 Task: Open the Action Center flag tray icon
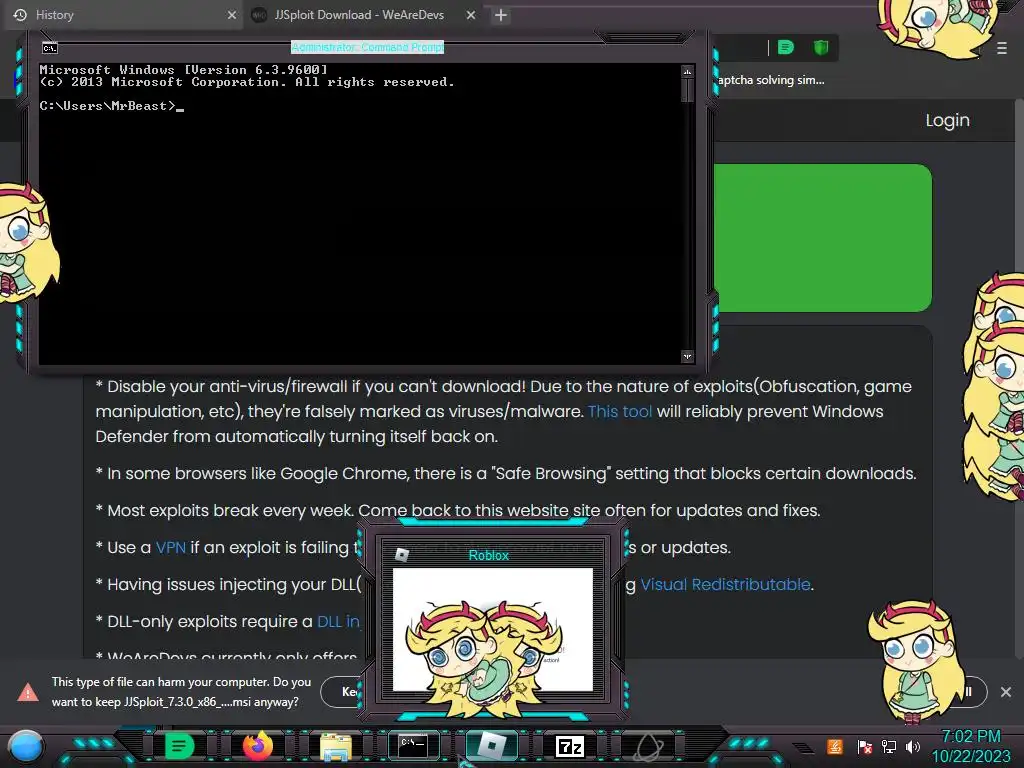(x=864, y=746)
